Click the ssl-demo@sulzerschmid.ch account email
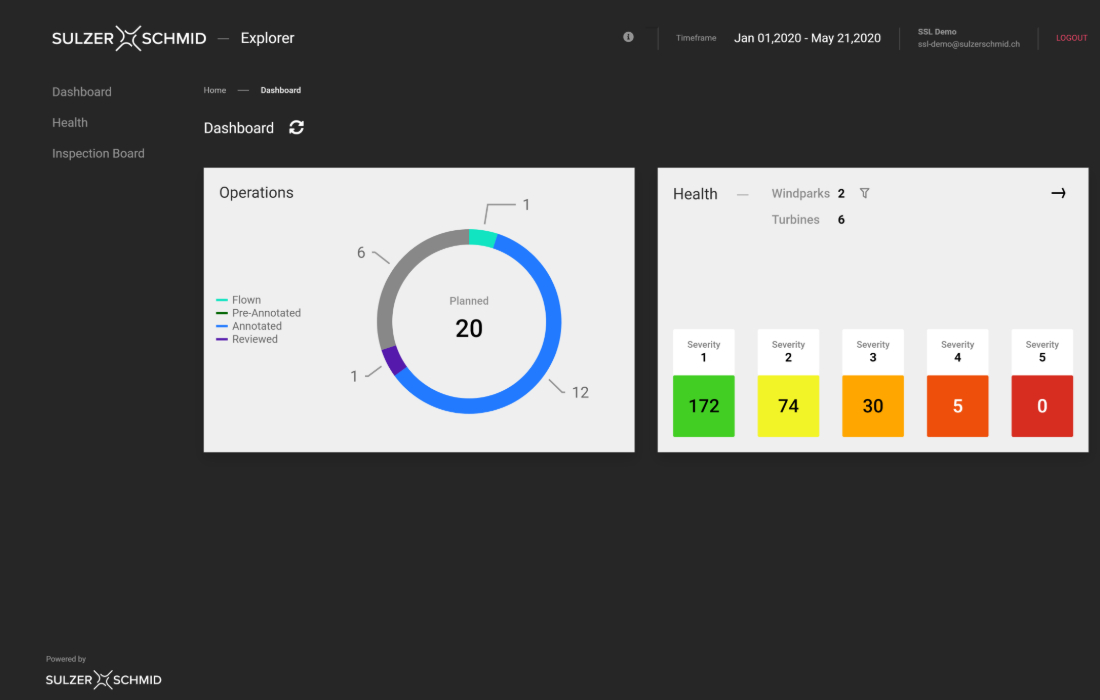 (968, 44)
